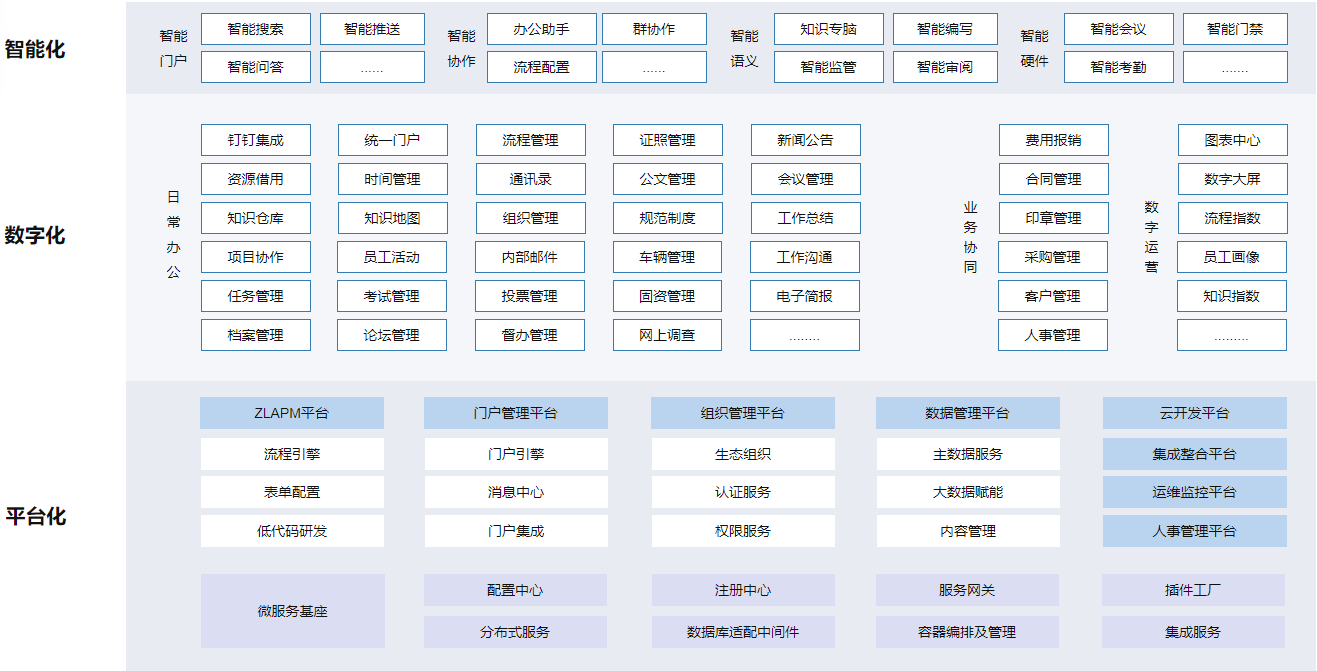The width and height of the screenshot is (1317, 671).
Task: Click the ZLAPM平台 header
Action: click(291, 413)
